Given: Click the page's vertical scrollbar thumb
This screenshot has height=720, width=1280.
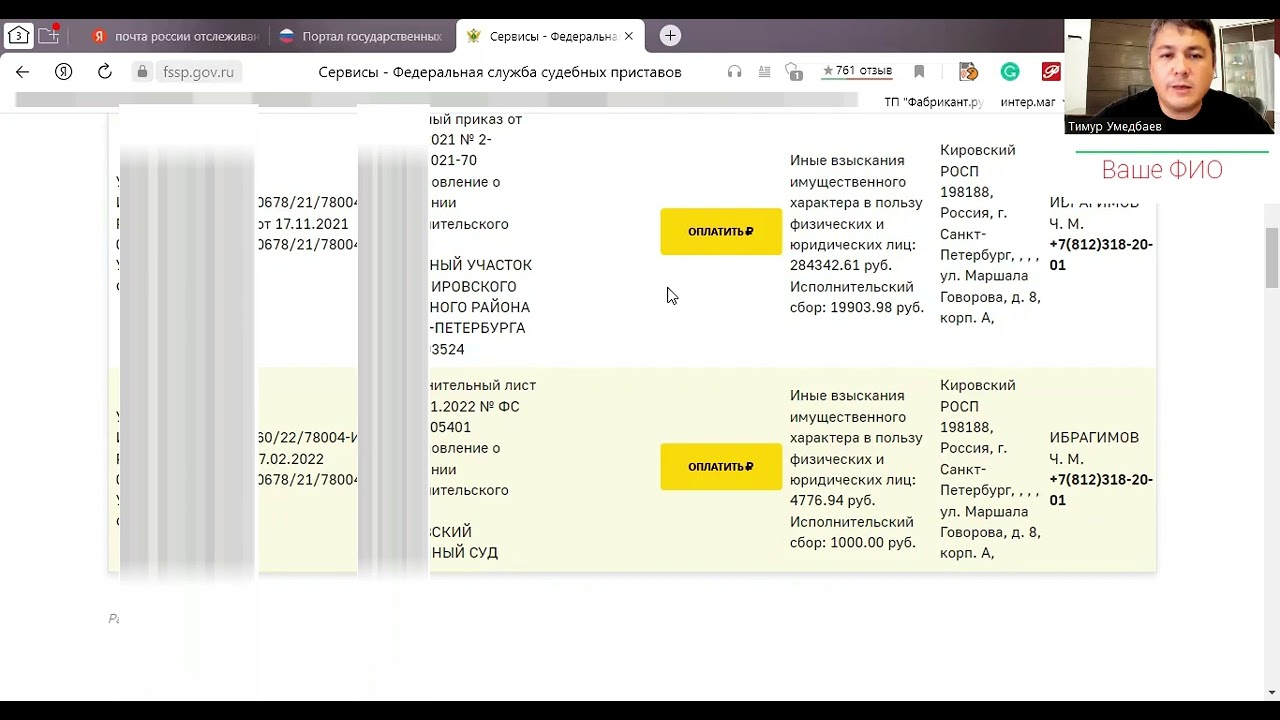Looking at the screenshot, I should click(1271, 257).
